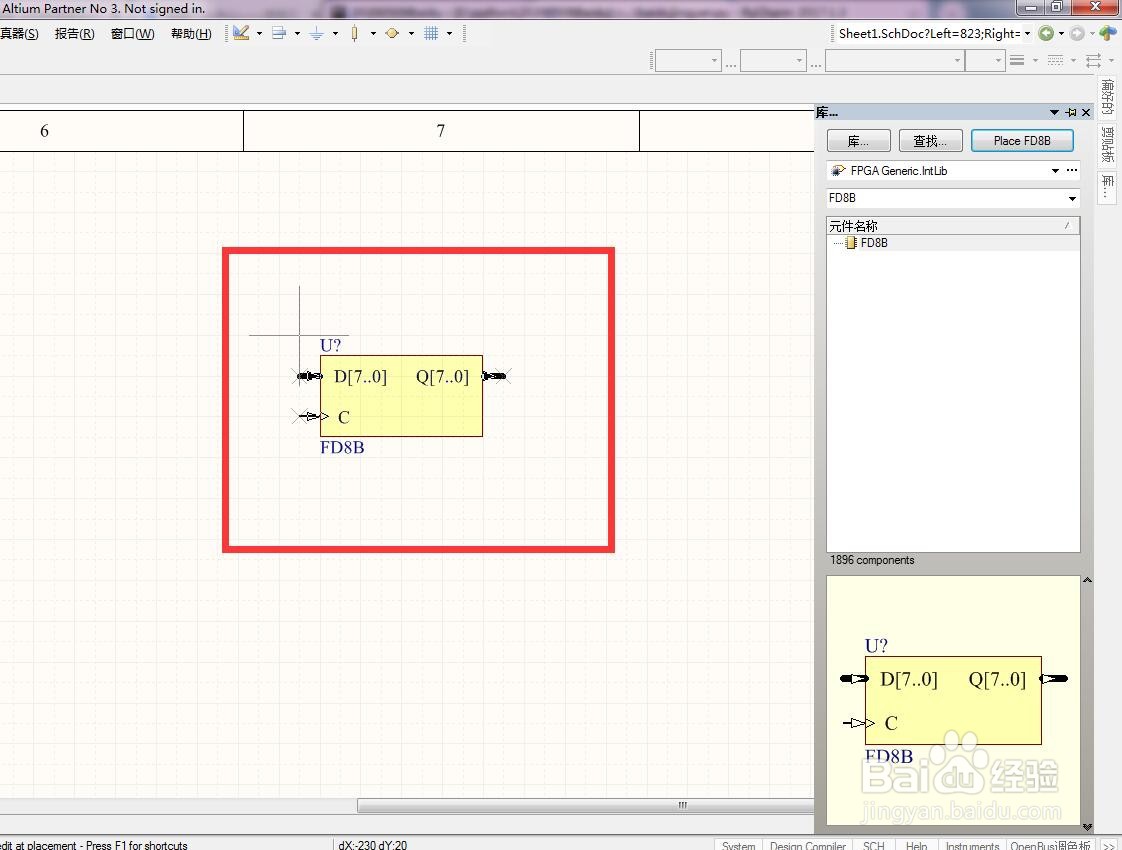Open the 库 libraries side tab
The image size is (1122, 850).
click(x=1108, y=186)
